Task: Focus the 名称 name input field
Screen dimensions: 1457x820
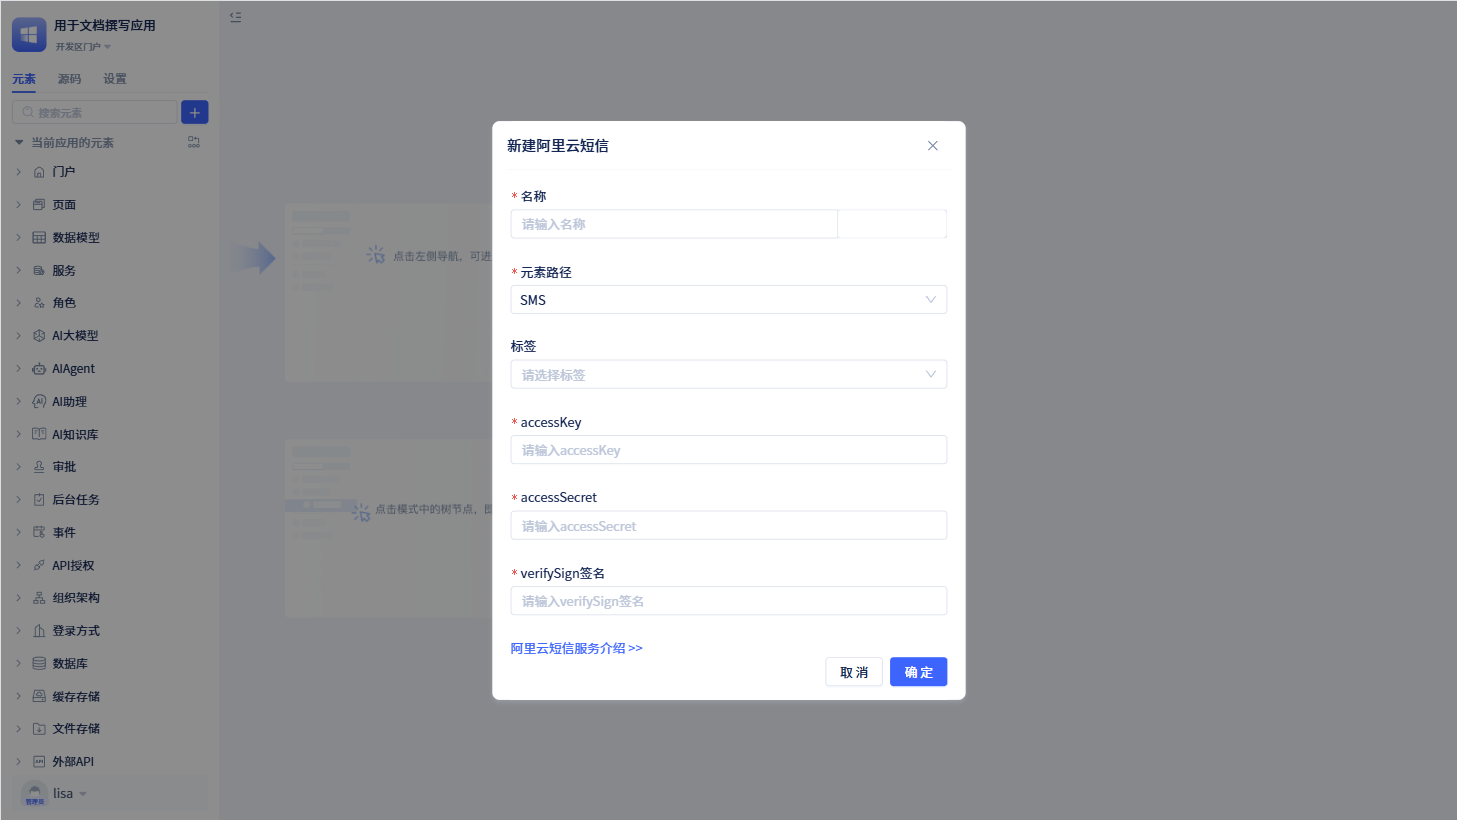Action: 674,224
